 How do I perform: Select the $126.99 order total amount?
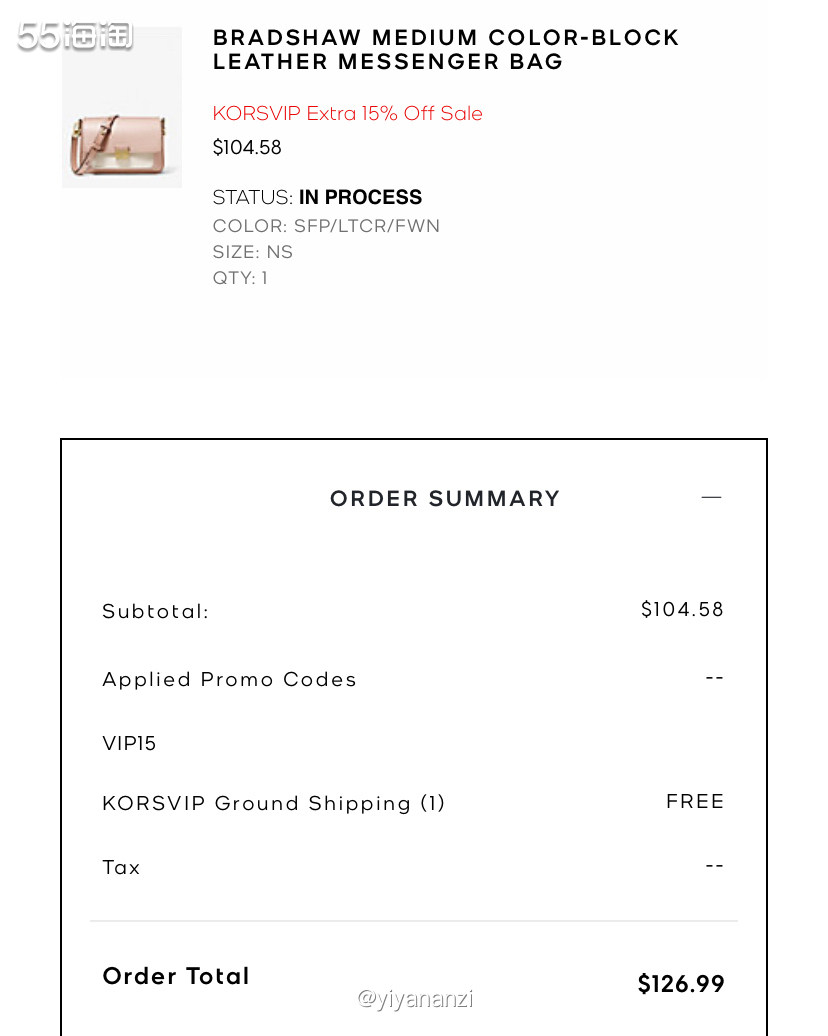click(681, 984)
